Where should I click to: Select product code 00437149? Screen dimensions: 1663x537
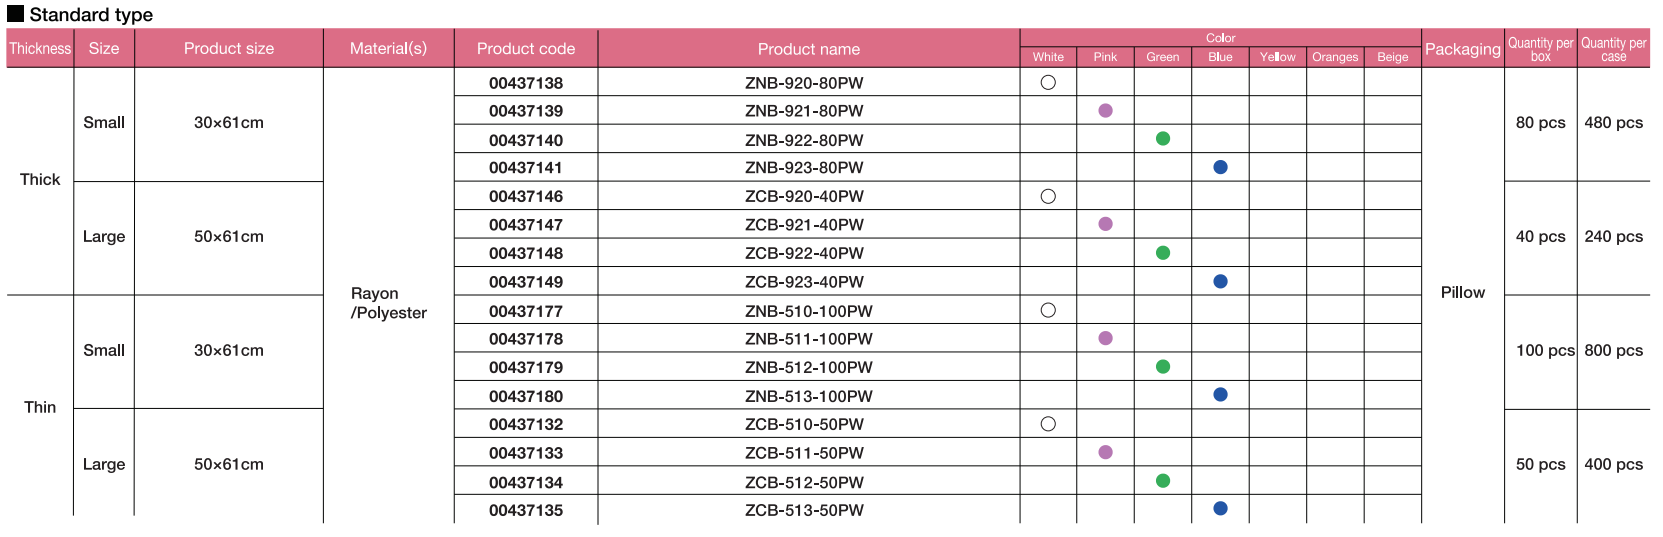(526, 282)
